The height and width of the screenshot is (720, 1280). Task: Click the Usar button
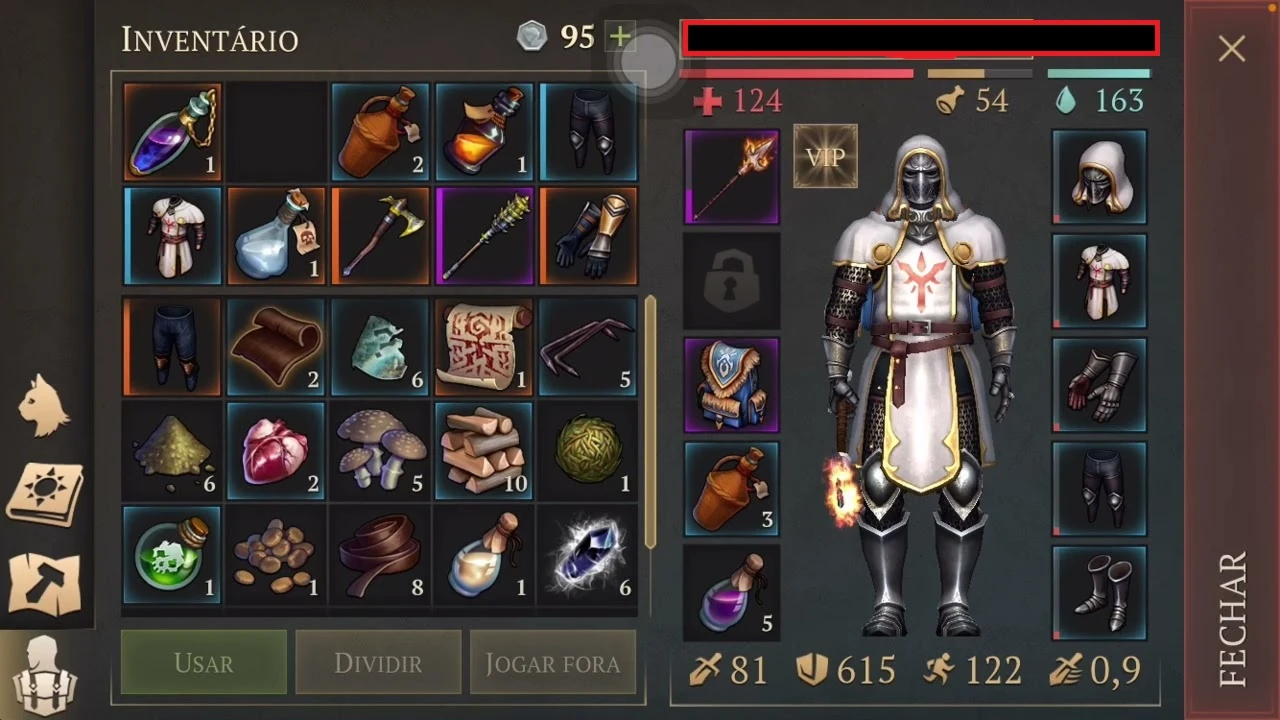pyautogui.click(x=204, y=663)
